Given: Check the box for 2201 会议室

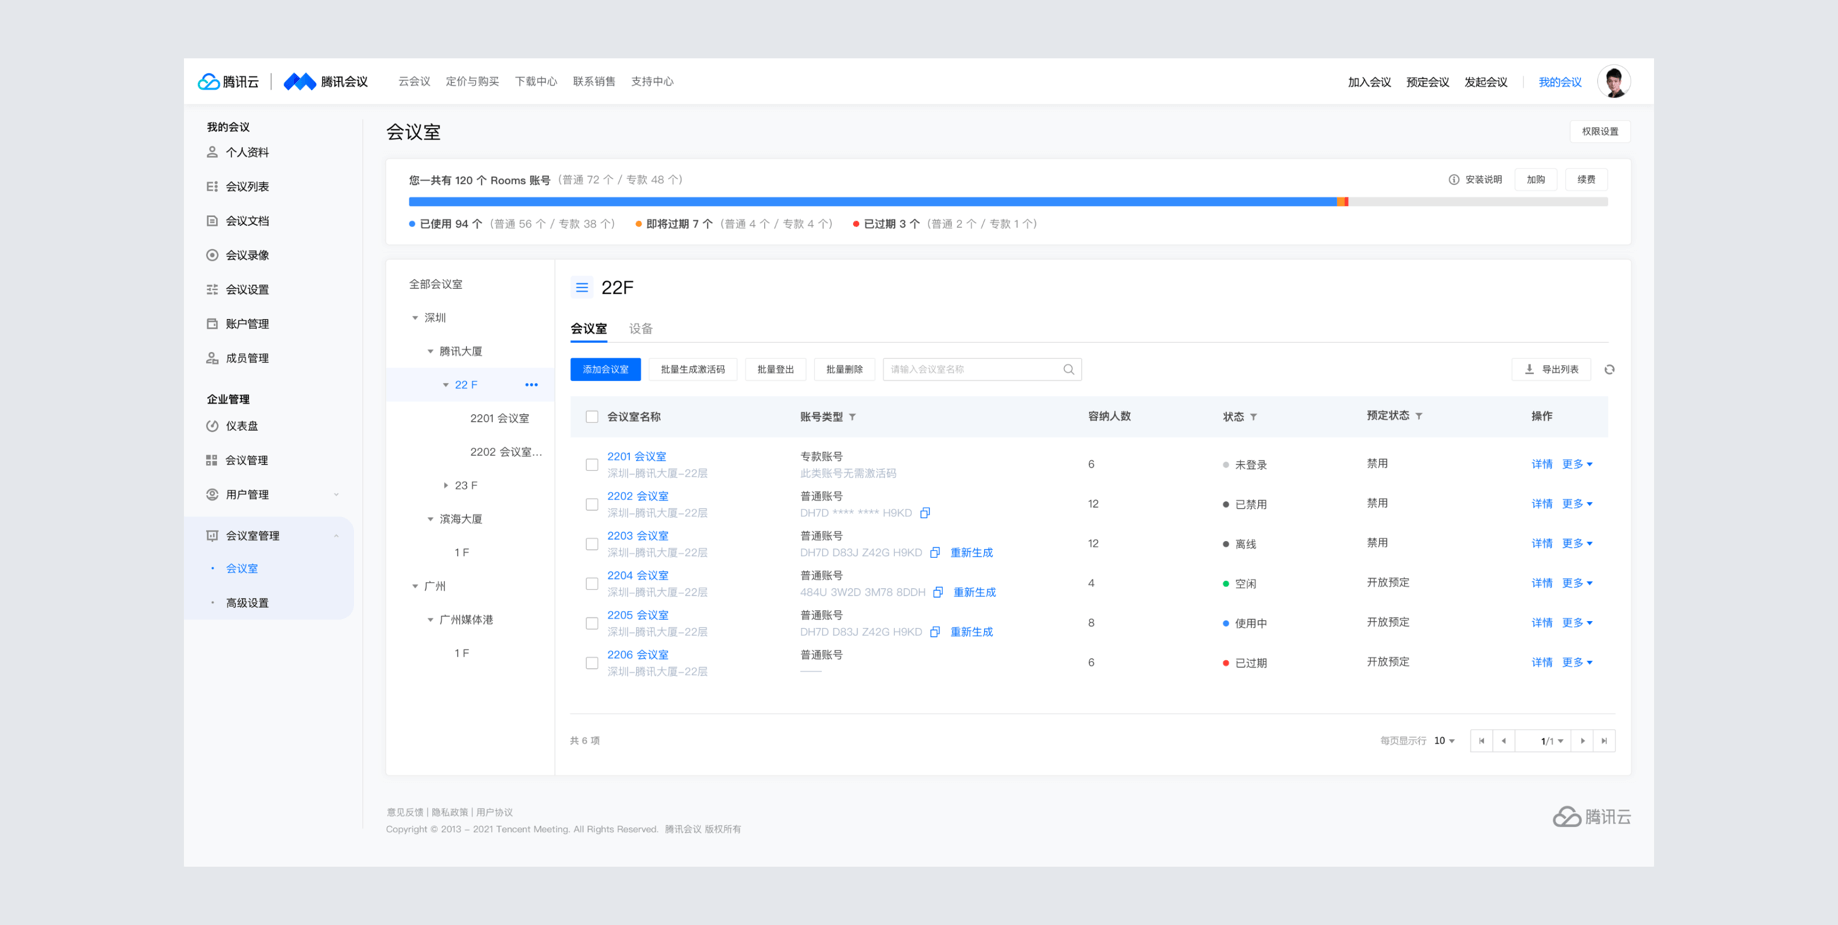Looking at the screenshot, I should [x=592, y=465].
